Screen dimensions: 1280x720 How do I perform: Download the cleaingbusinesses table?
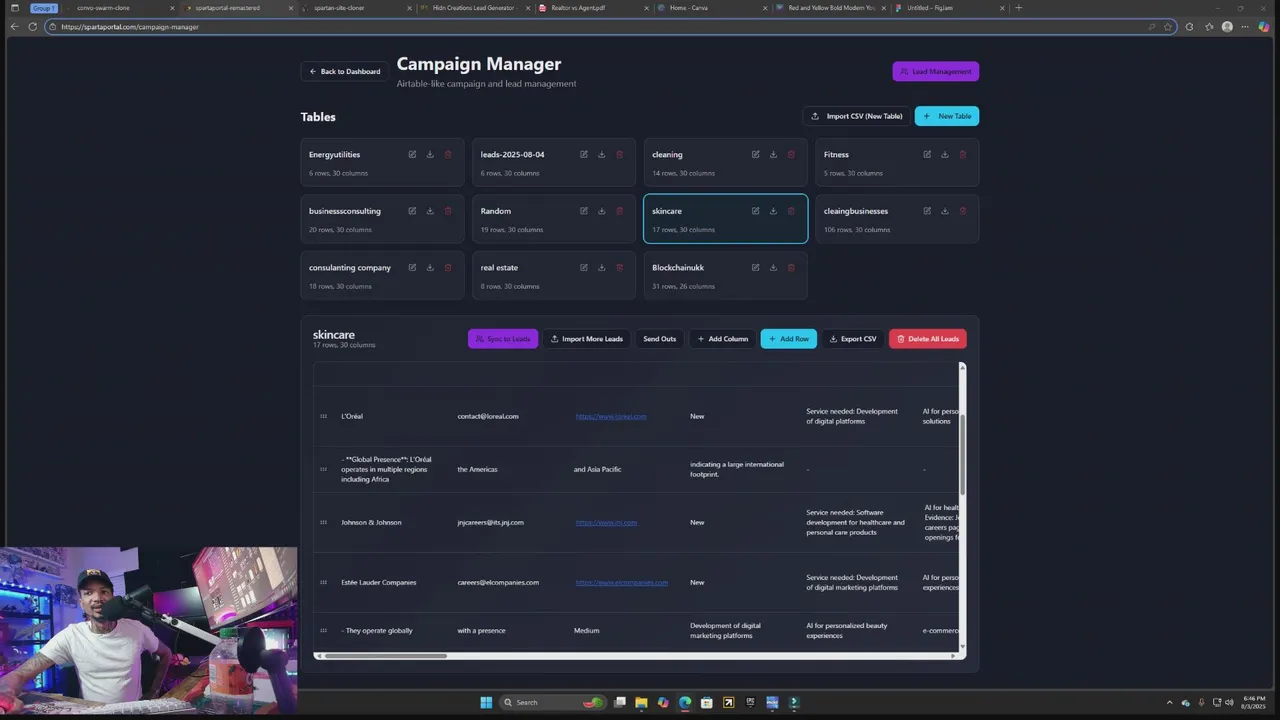click(945, 211)
